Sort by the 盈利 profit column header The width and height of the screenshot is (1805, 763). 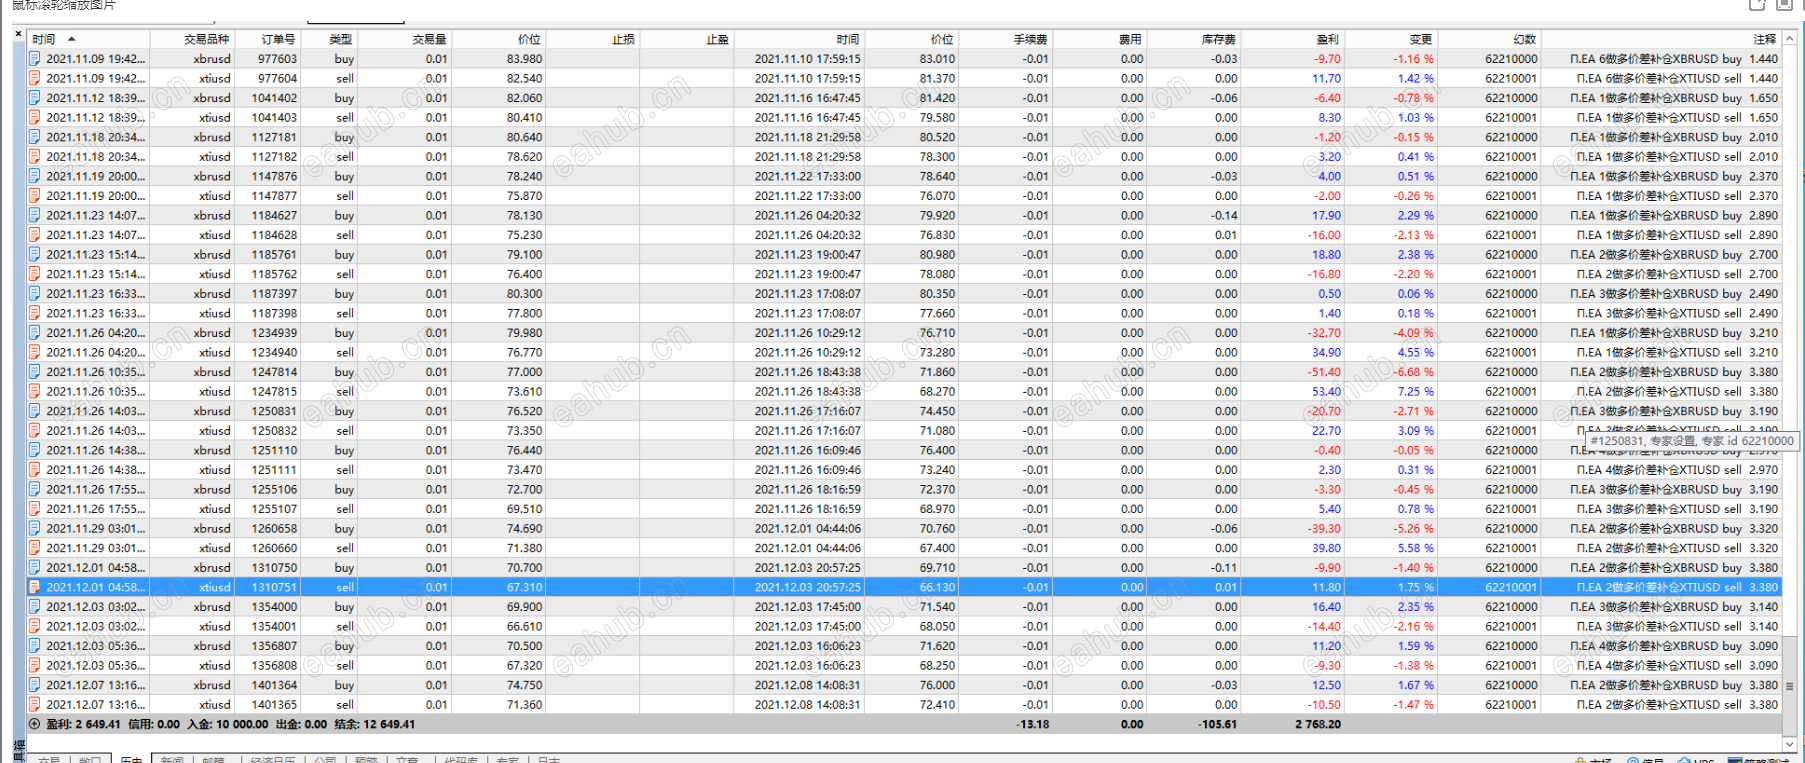point(1327,39)
